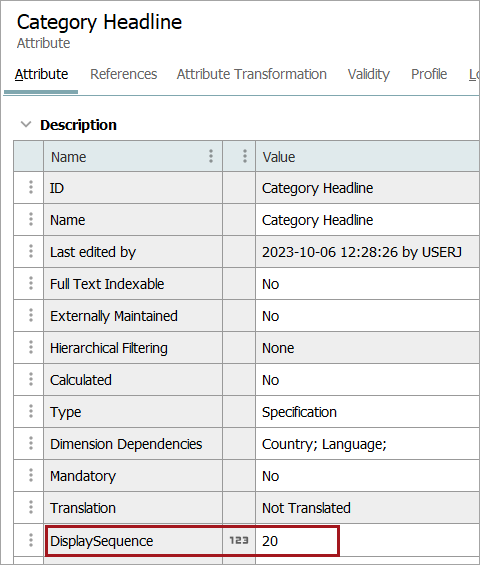The image size is (480, 565).
Task: Click the Mandatory value cell showing No
Action: coord(367,476)
